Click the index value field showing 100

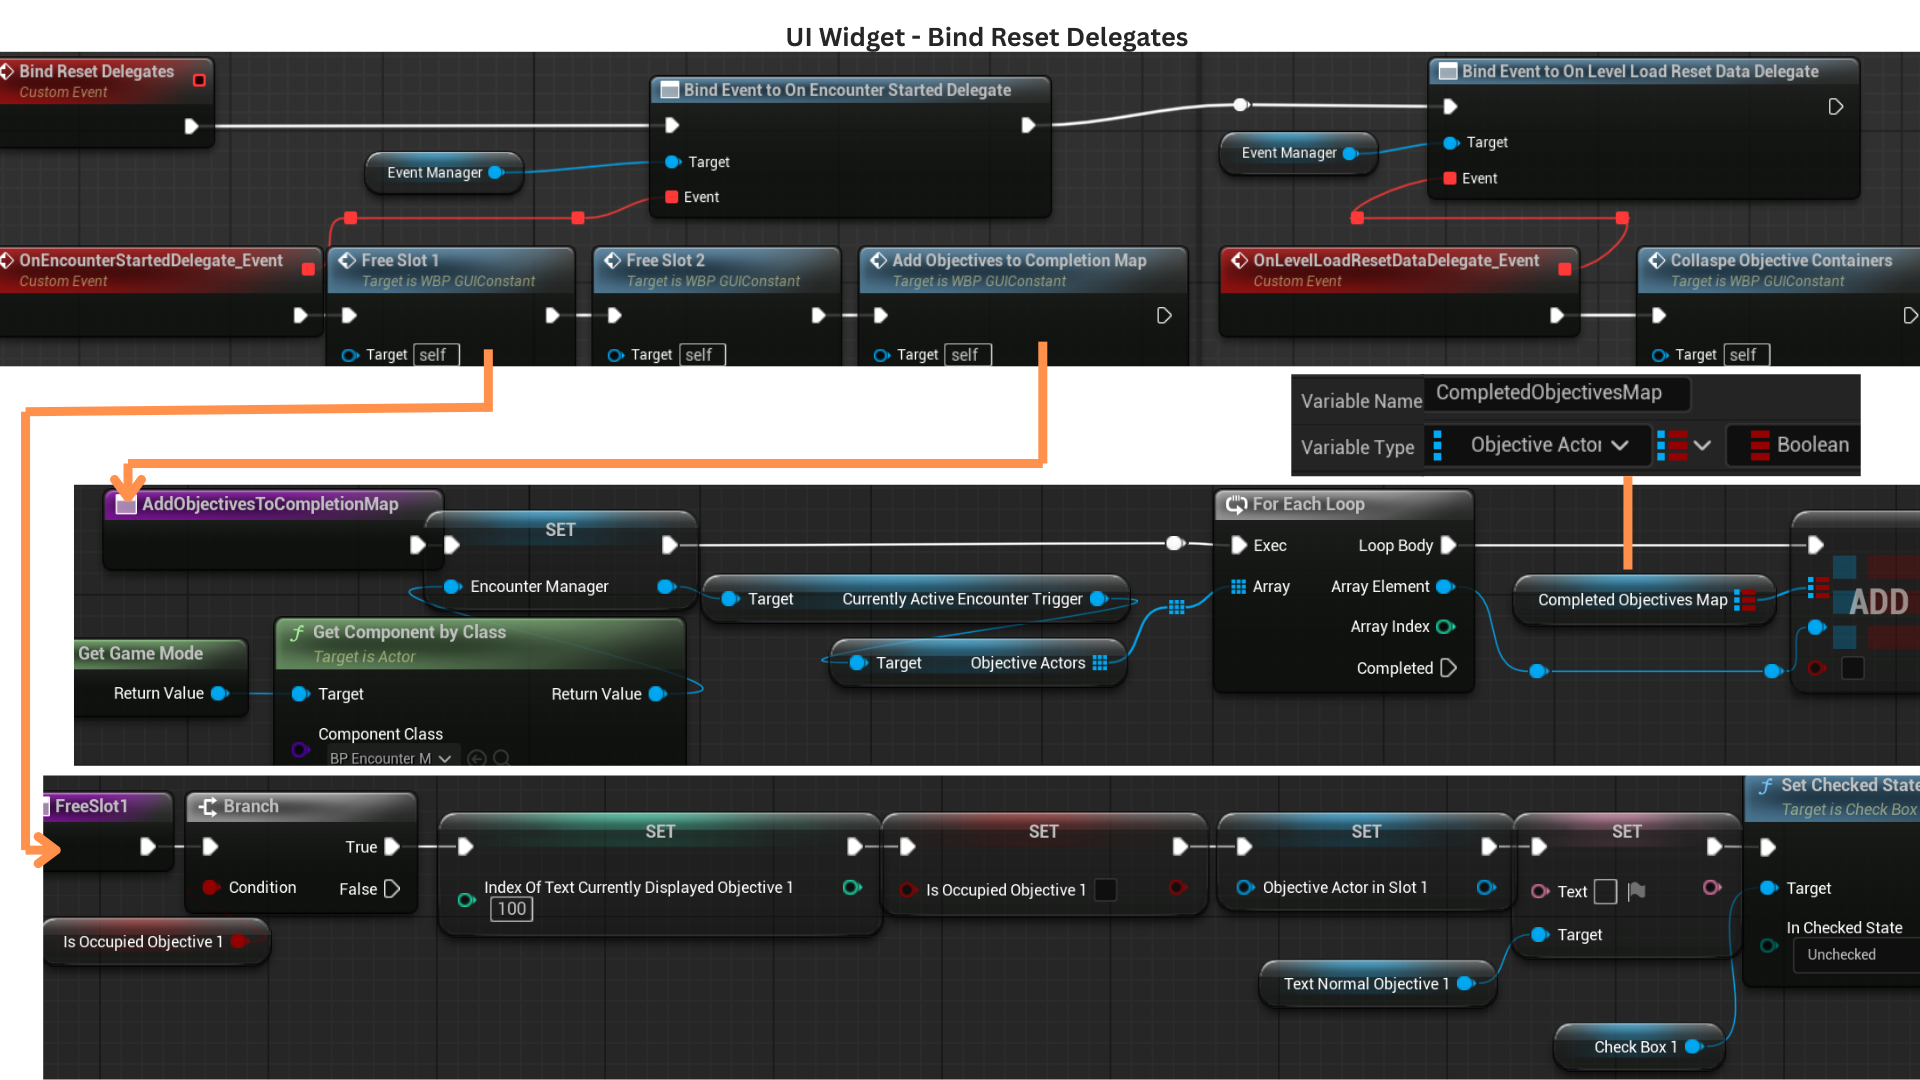click(511, 909)
